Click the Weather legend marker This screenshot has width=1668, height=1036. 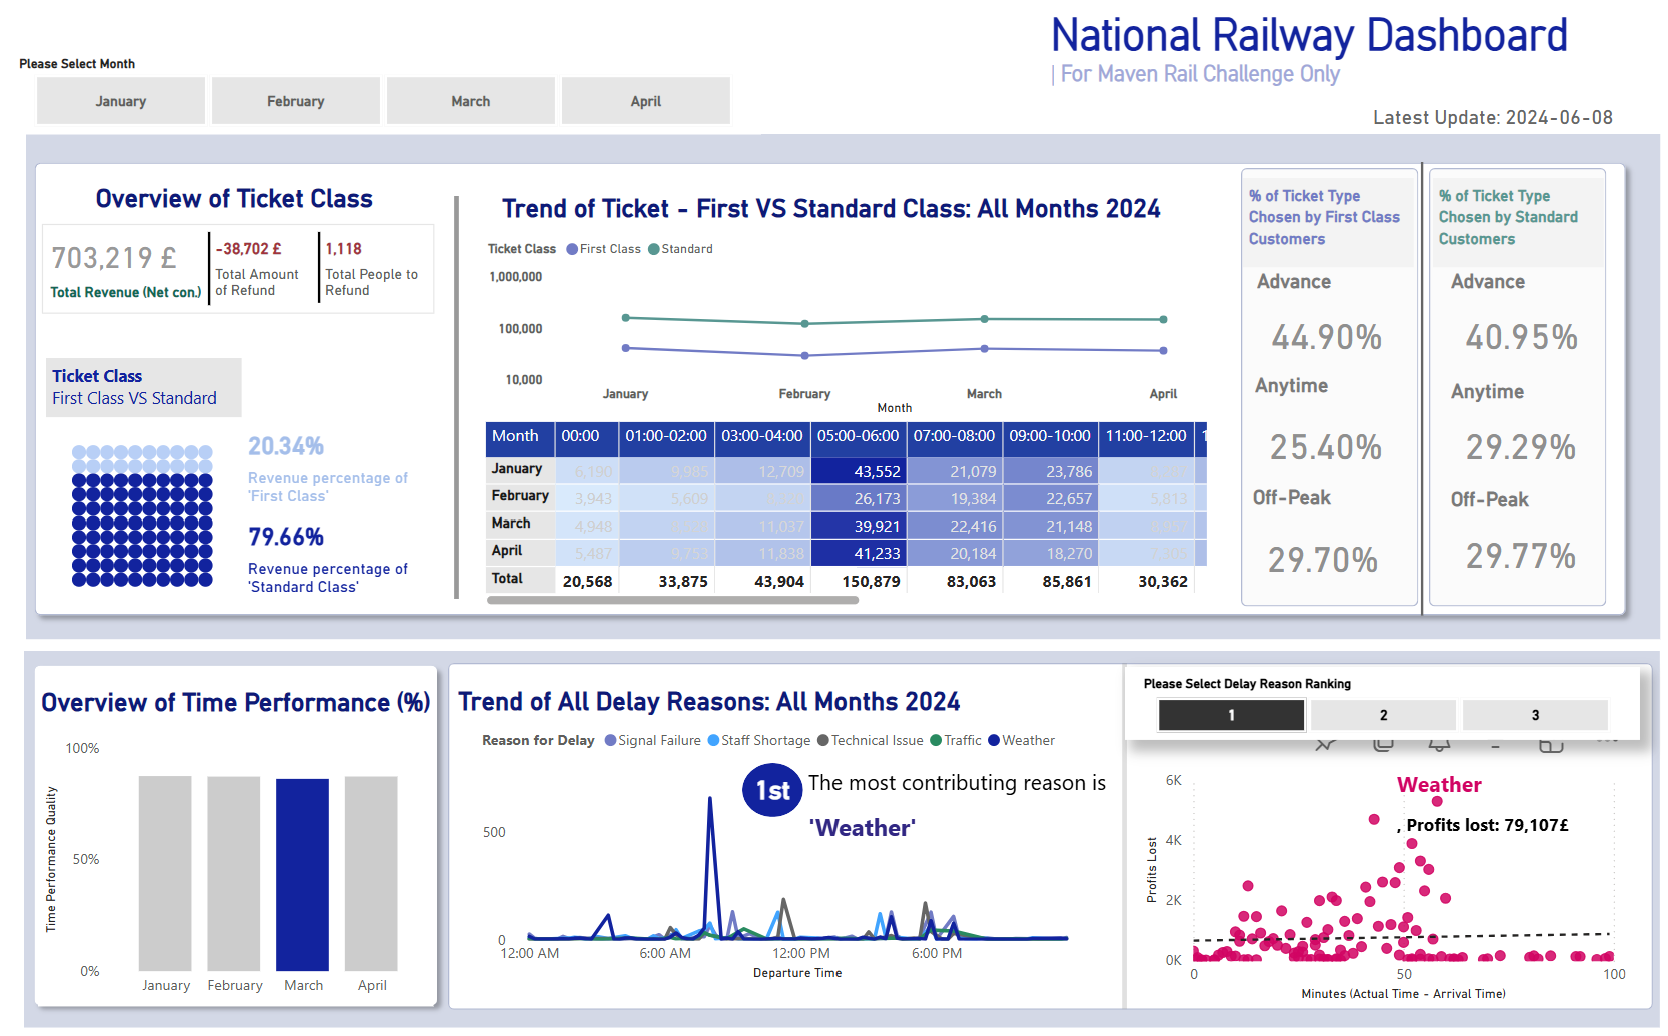tap(994, 741)
